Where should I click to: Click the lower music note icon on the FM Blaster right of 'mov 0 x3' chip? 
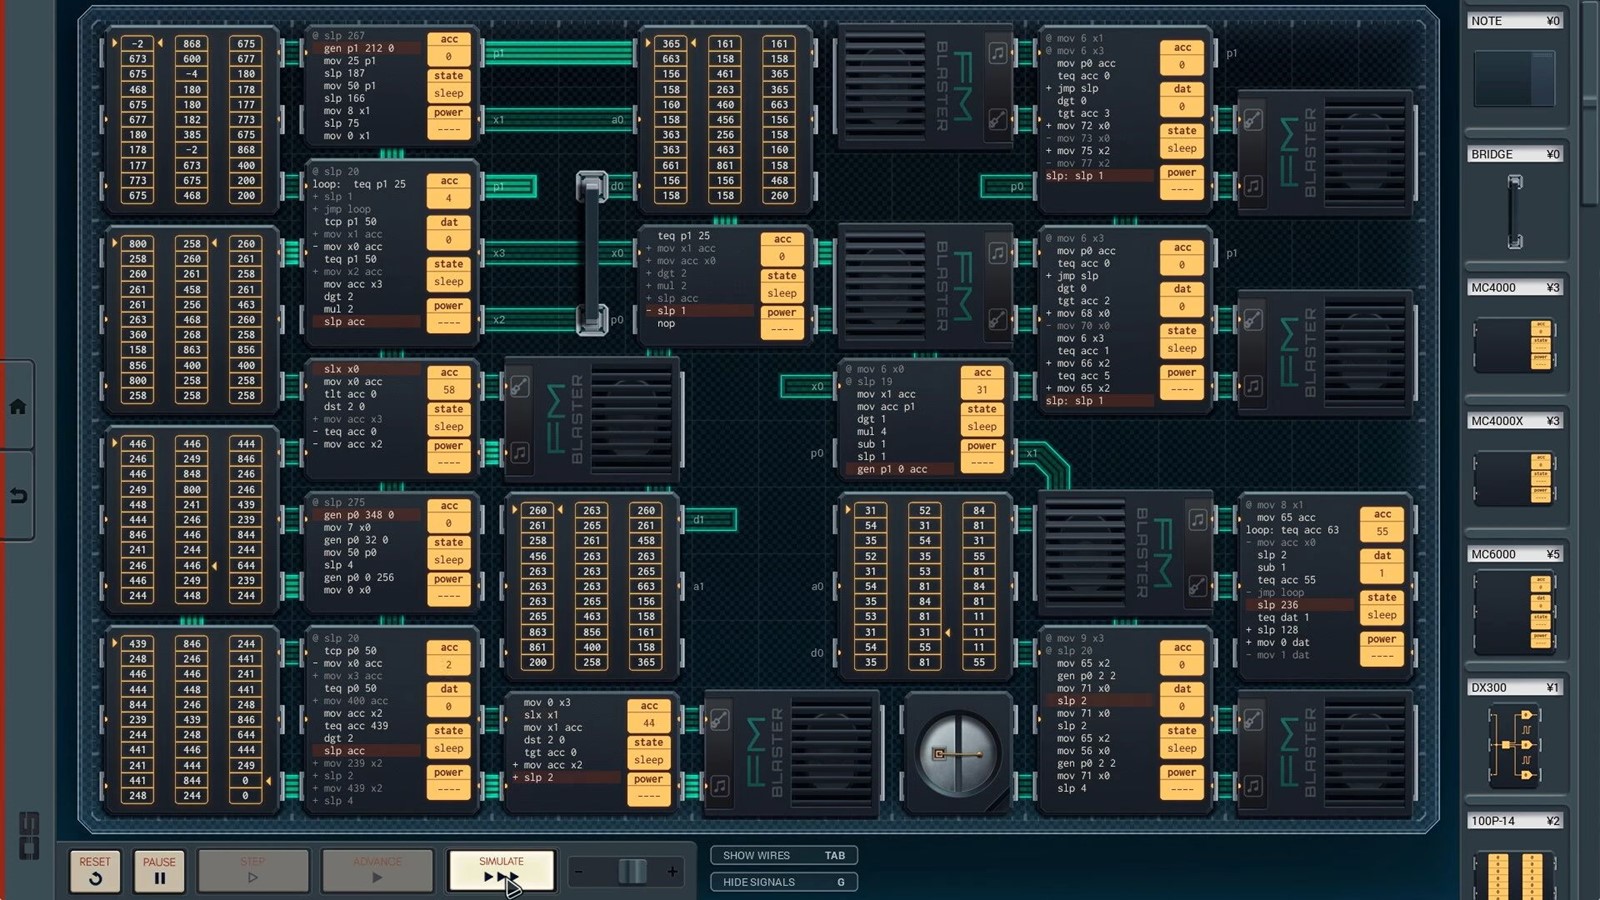pos(720,786)
